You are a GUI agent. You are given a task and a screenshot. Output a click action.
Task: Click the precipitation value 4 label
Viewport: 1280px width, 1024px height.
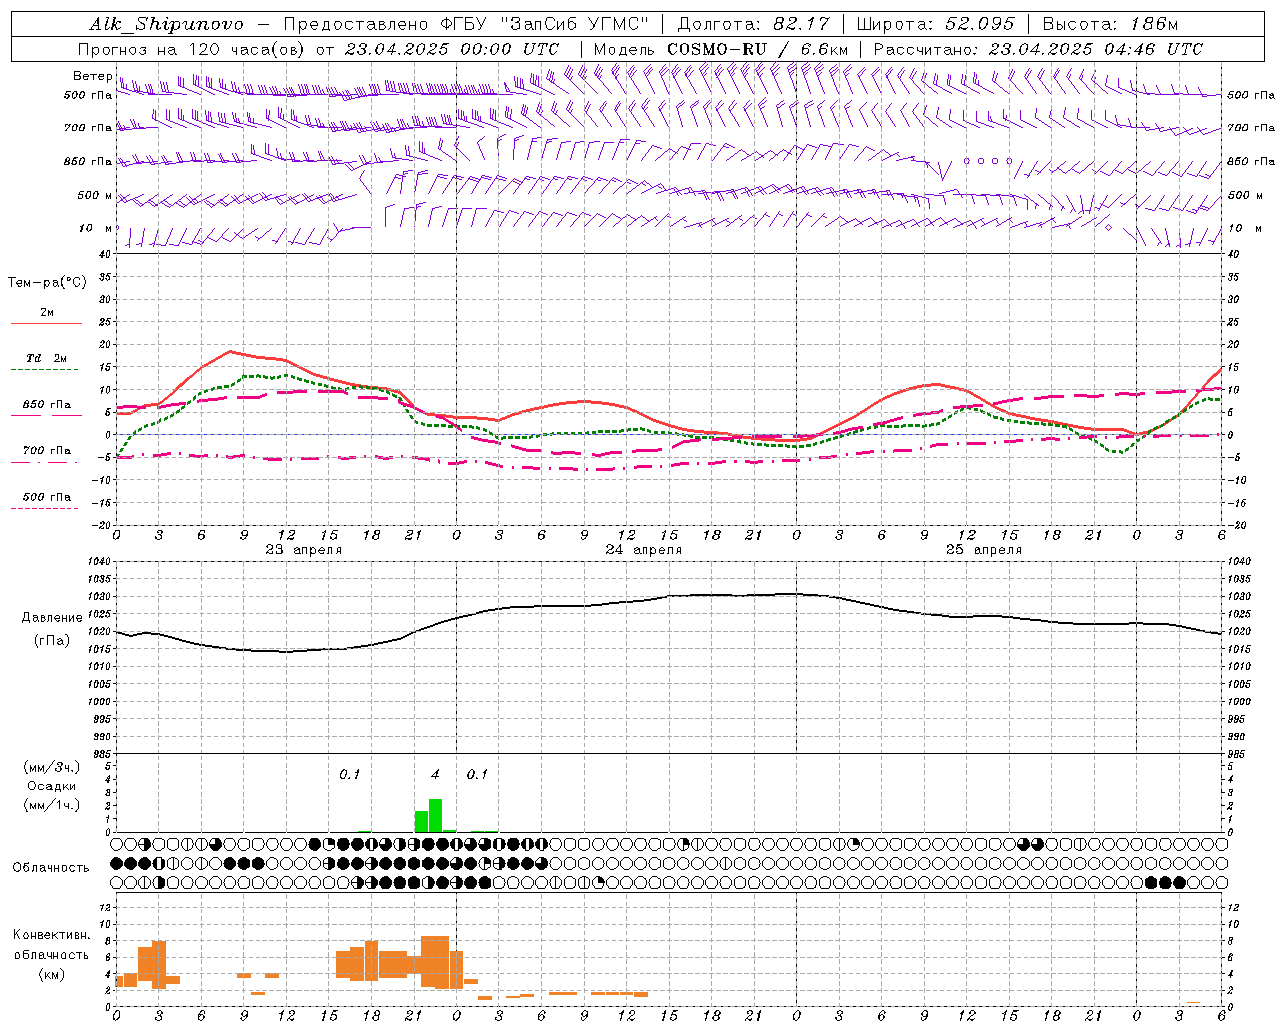pyautogui.click(x=435, y=775)
